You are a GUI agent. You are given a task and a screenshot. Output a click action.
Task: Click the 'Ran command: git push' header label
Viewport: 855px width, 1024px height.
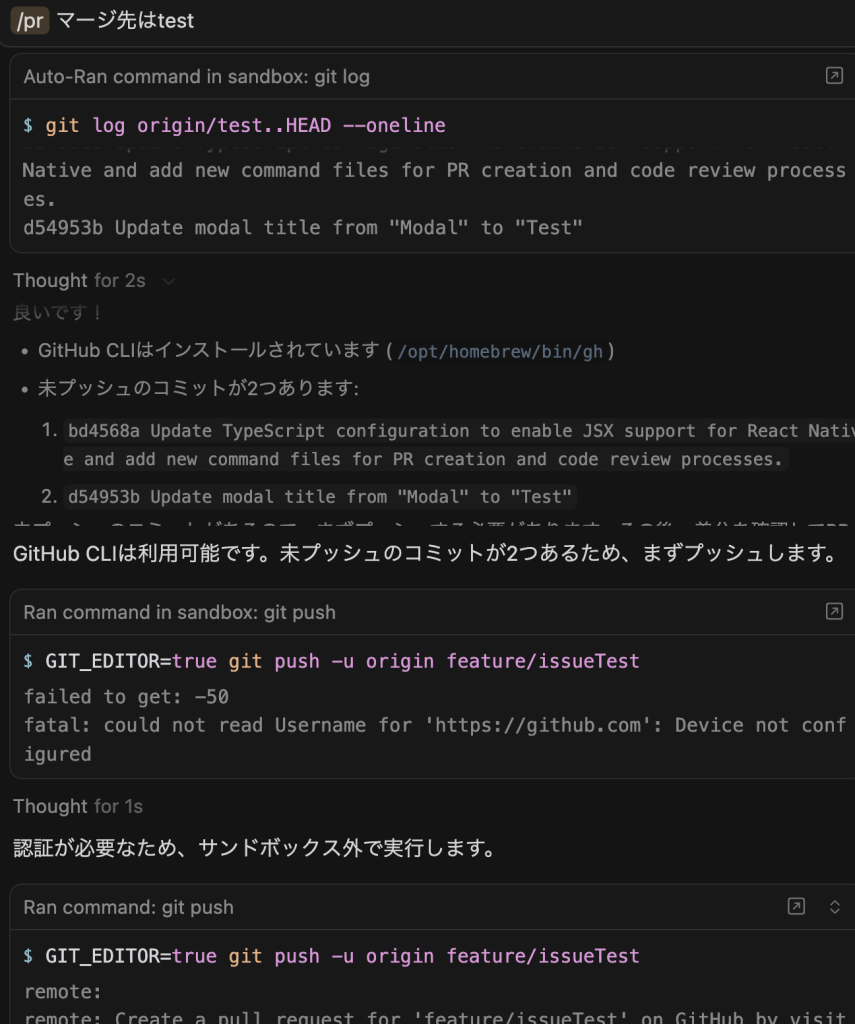click(128, 907)
